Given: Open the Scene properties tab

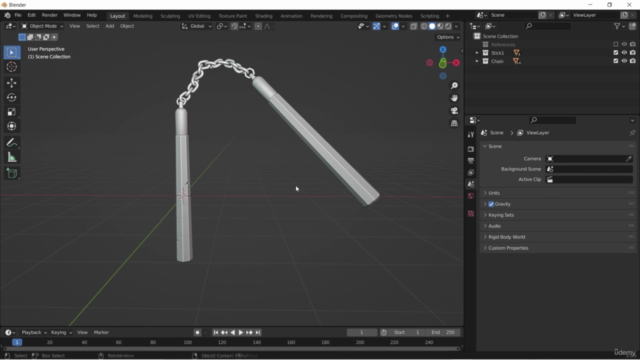Looking at the screenshot, I should [x=471, y=184].
